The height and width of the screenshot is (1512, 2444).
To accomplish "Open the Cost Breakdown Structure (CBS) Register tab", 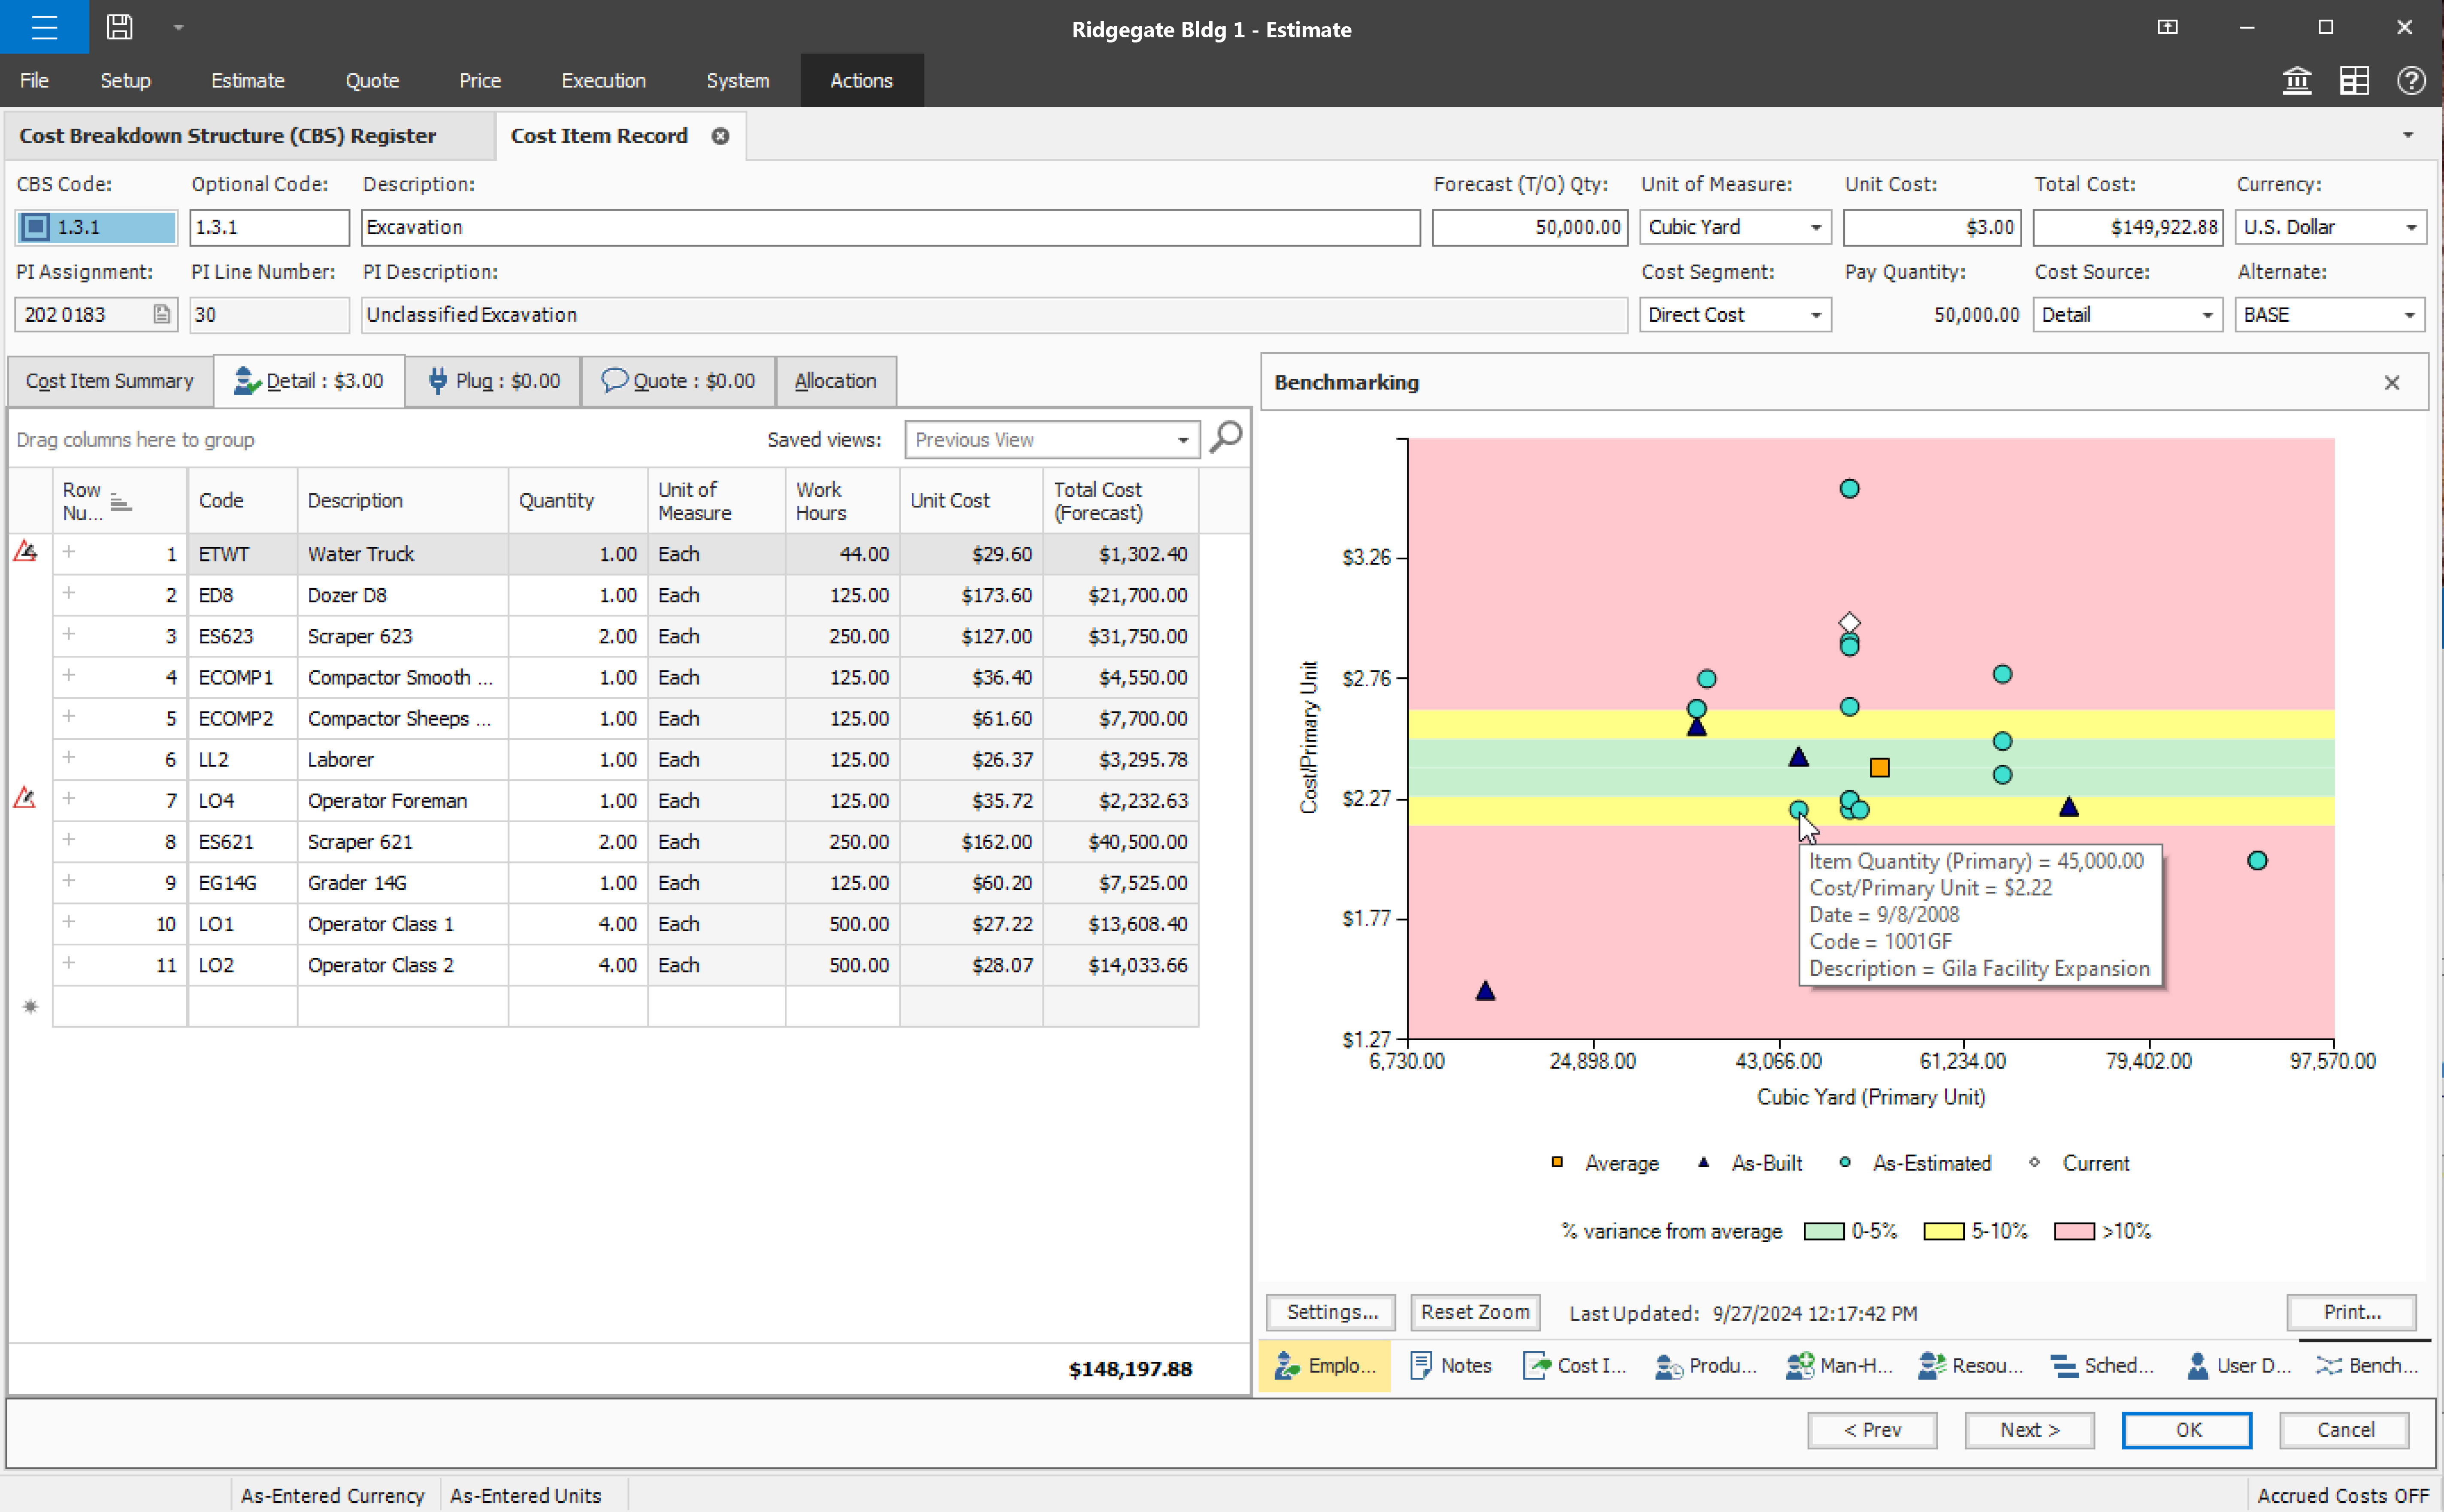I will coord(227,135).
